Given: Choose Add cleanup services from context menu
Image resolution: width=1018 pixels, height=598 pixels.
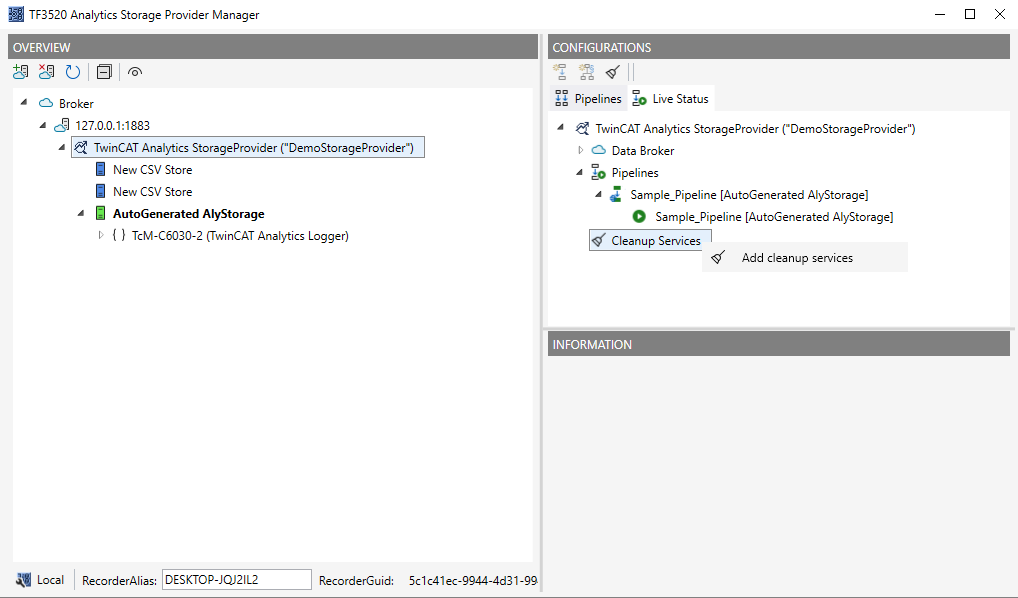Looking at the screenshot, I should [x=805, y=258].
